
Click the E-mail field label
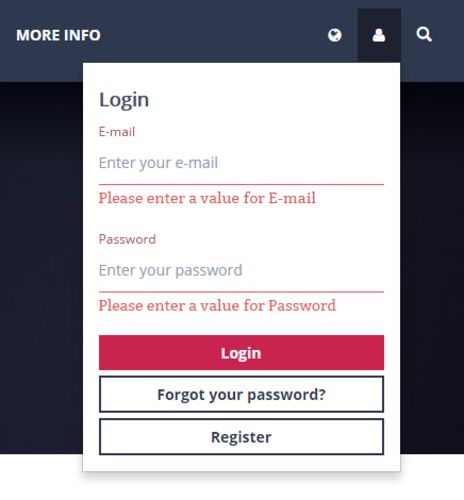coord(117,132)
